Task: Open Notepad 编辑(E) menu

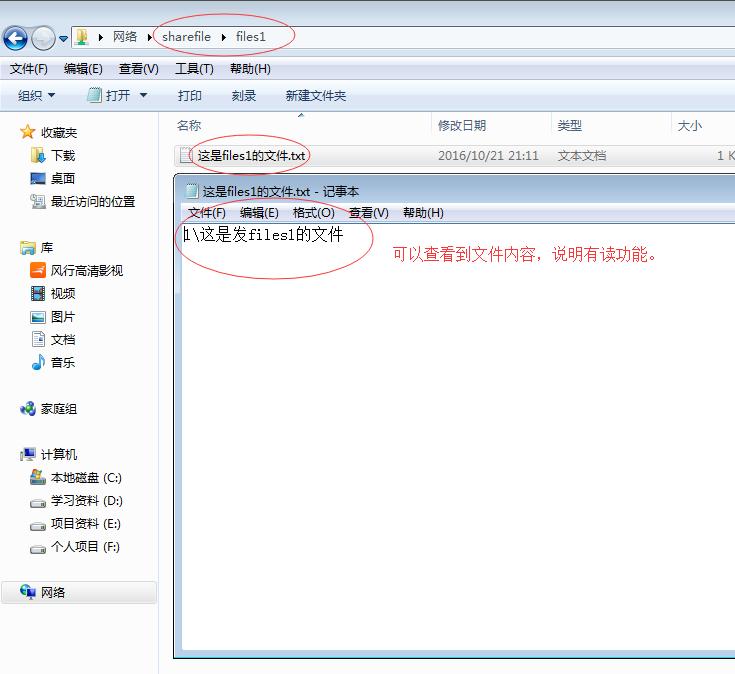Action: [x=259, y=213]
